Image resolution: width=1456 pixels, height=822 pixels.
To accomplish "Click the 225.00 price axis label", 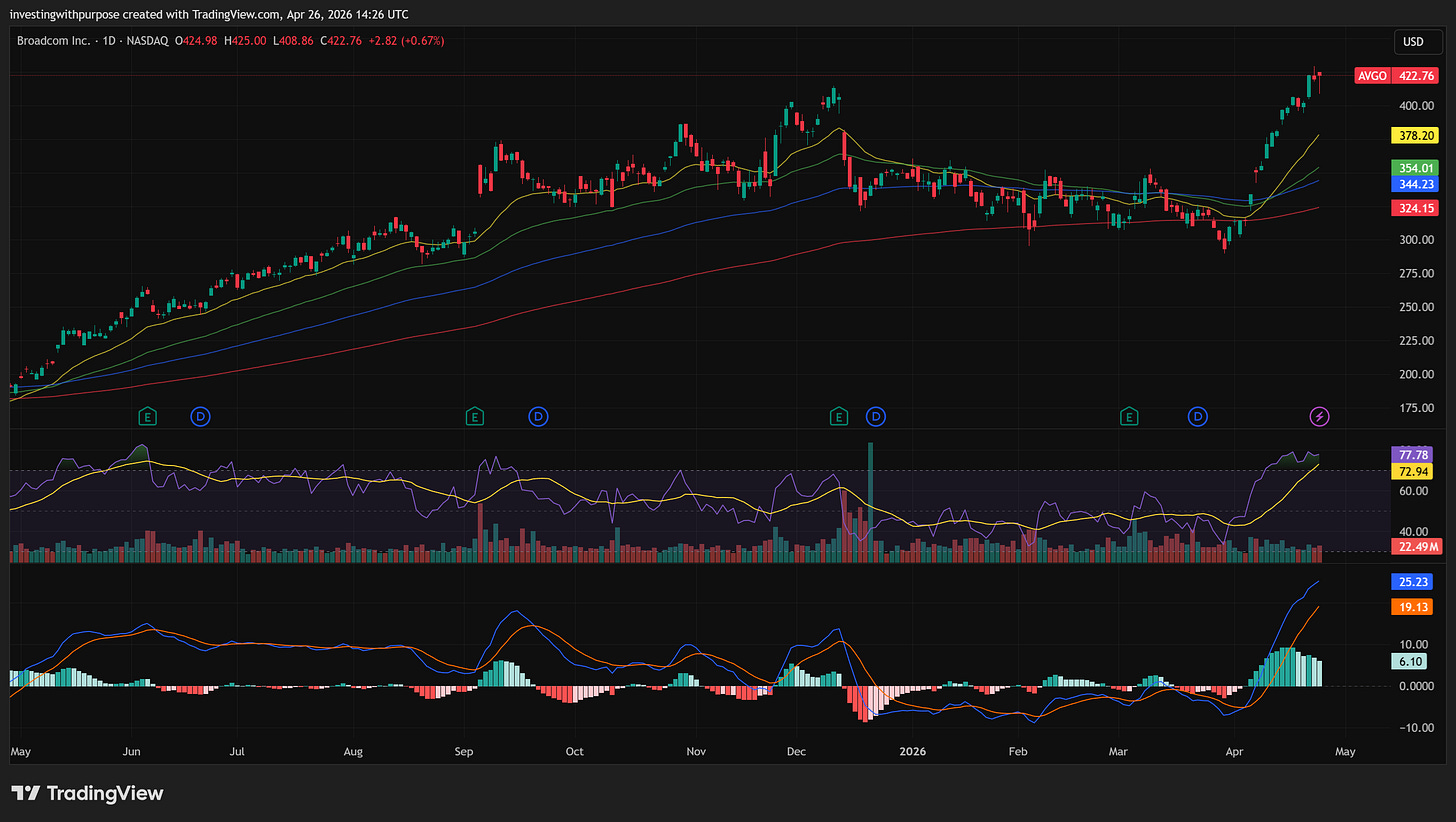I will point(1416,341).
